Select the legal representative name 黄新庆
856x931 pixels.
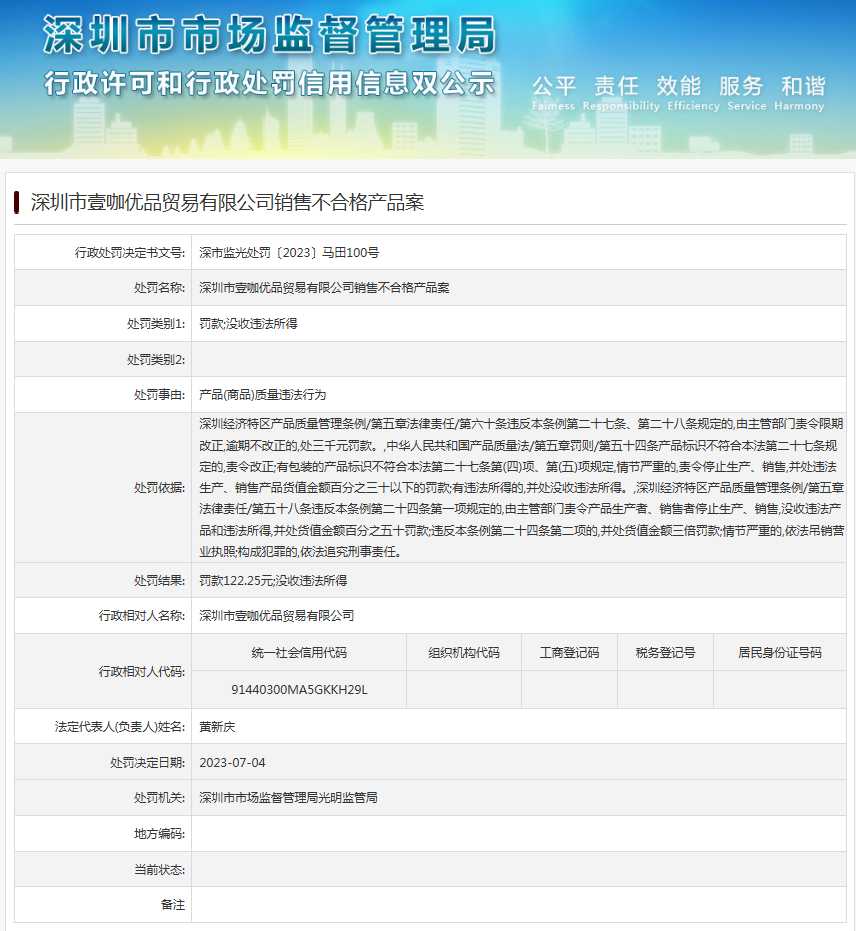pos(217,727)
